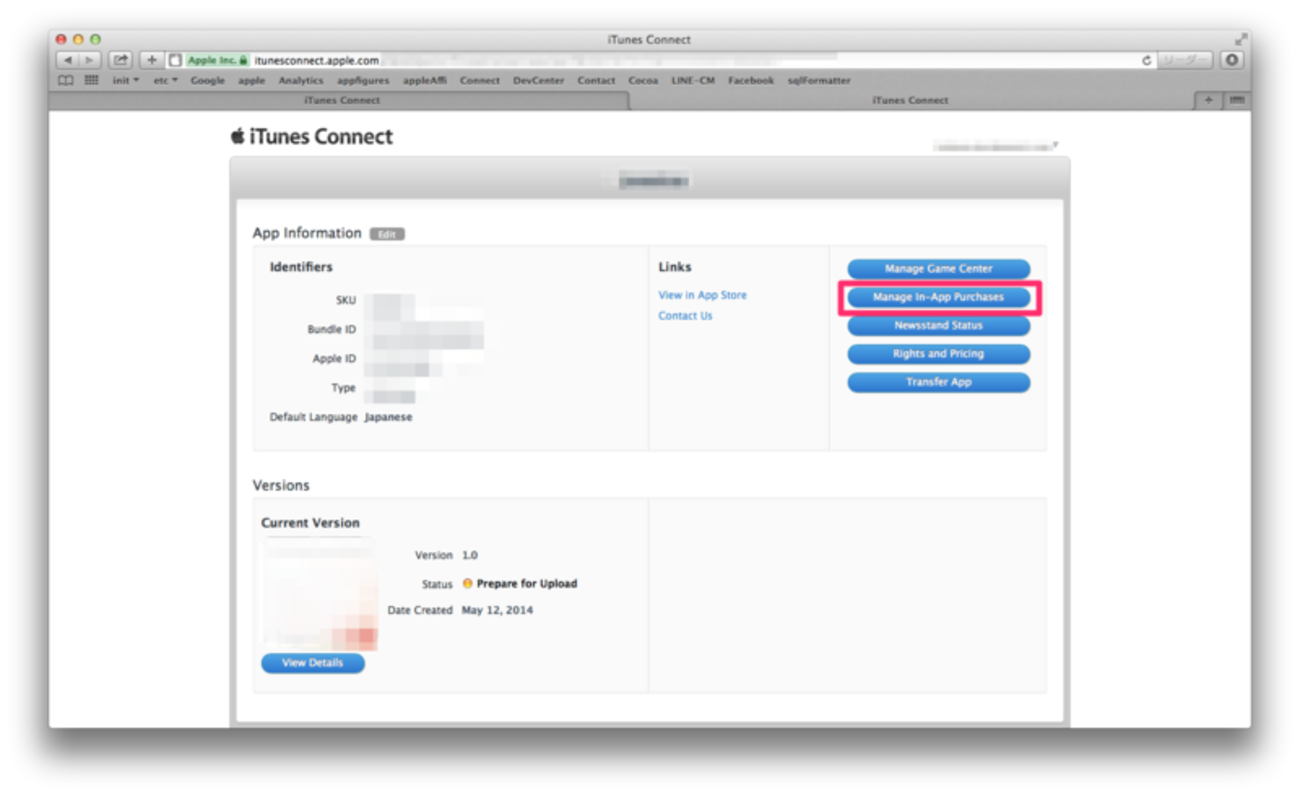1300x796 pixels.
Task: Open the appleAffi bookmark
Action: pos(425,80)
